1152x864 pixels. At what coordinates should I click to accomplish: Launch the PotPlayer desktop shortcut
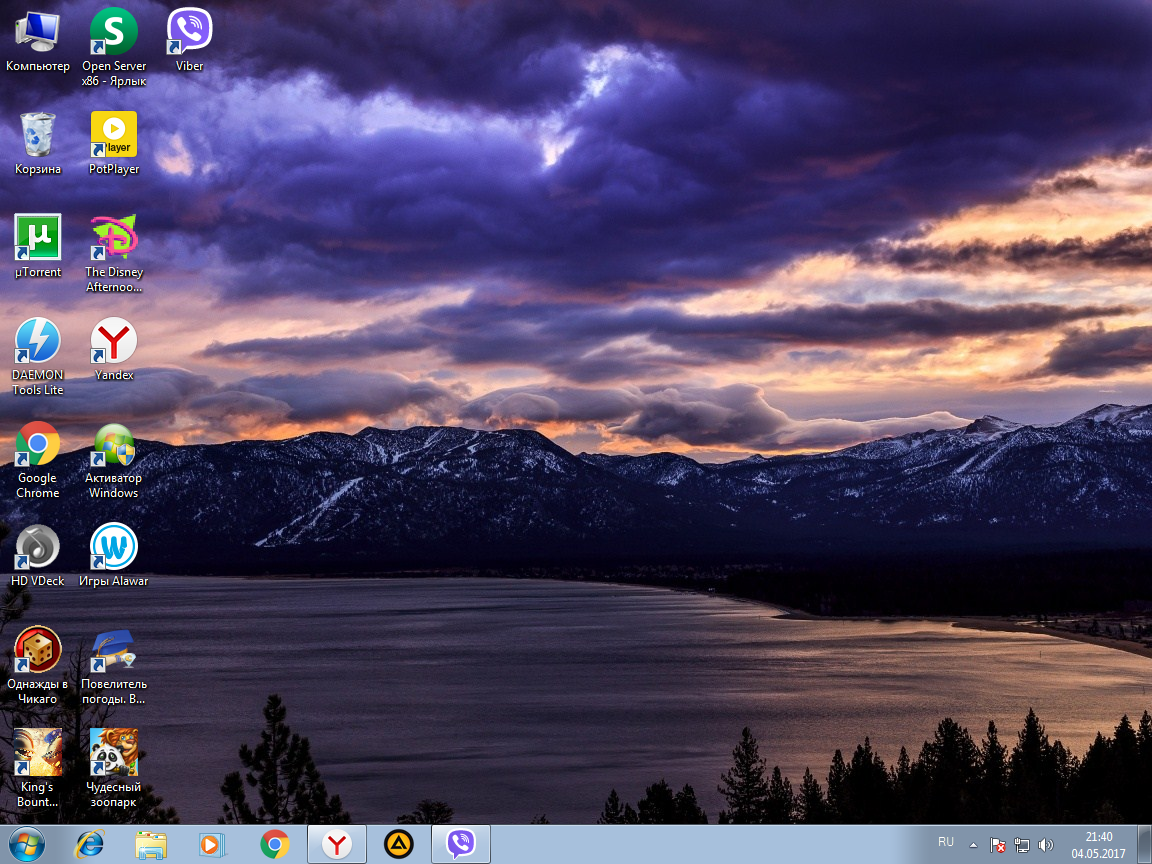pyautogui.click(x=114, y=135)
